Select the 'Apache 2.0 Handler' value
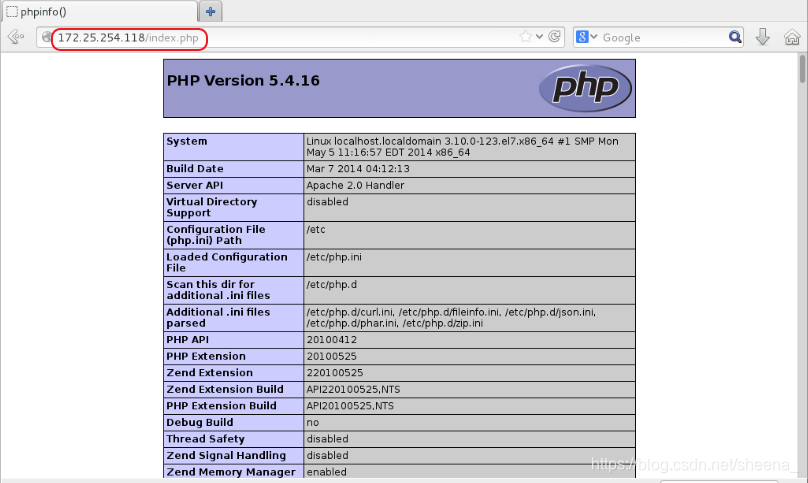Viewport: 808px width, 483px height. (356, 185)
